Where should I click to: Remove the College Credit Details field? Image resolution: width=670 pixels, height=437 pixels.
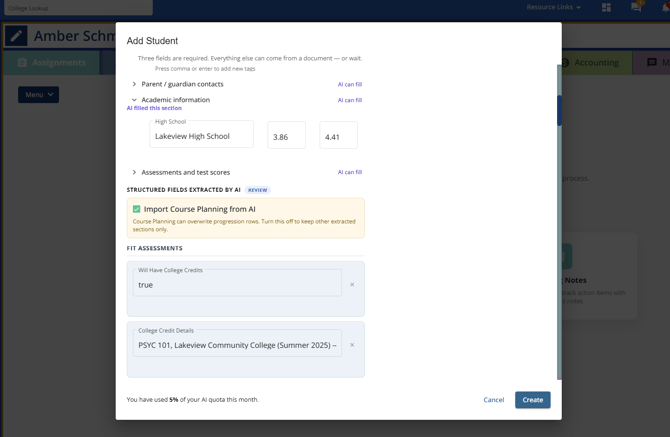coord(352,345)
